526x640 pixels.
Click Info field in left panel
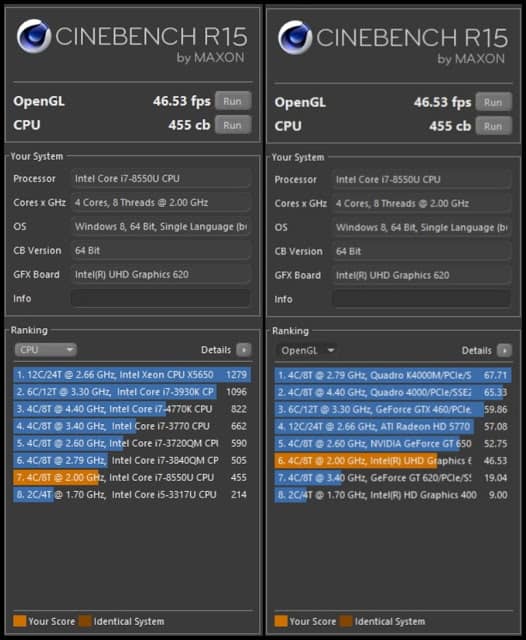click(160, 298)
